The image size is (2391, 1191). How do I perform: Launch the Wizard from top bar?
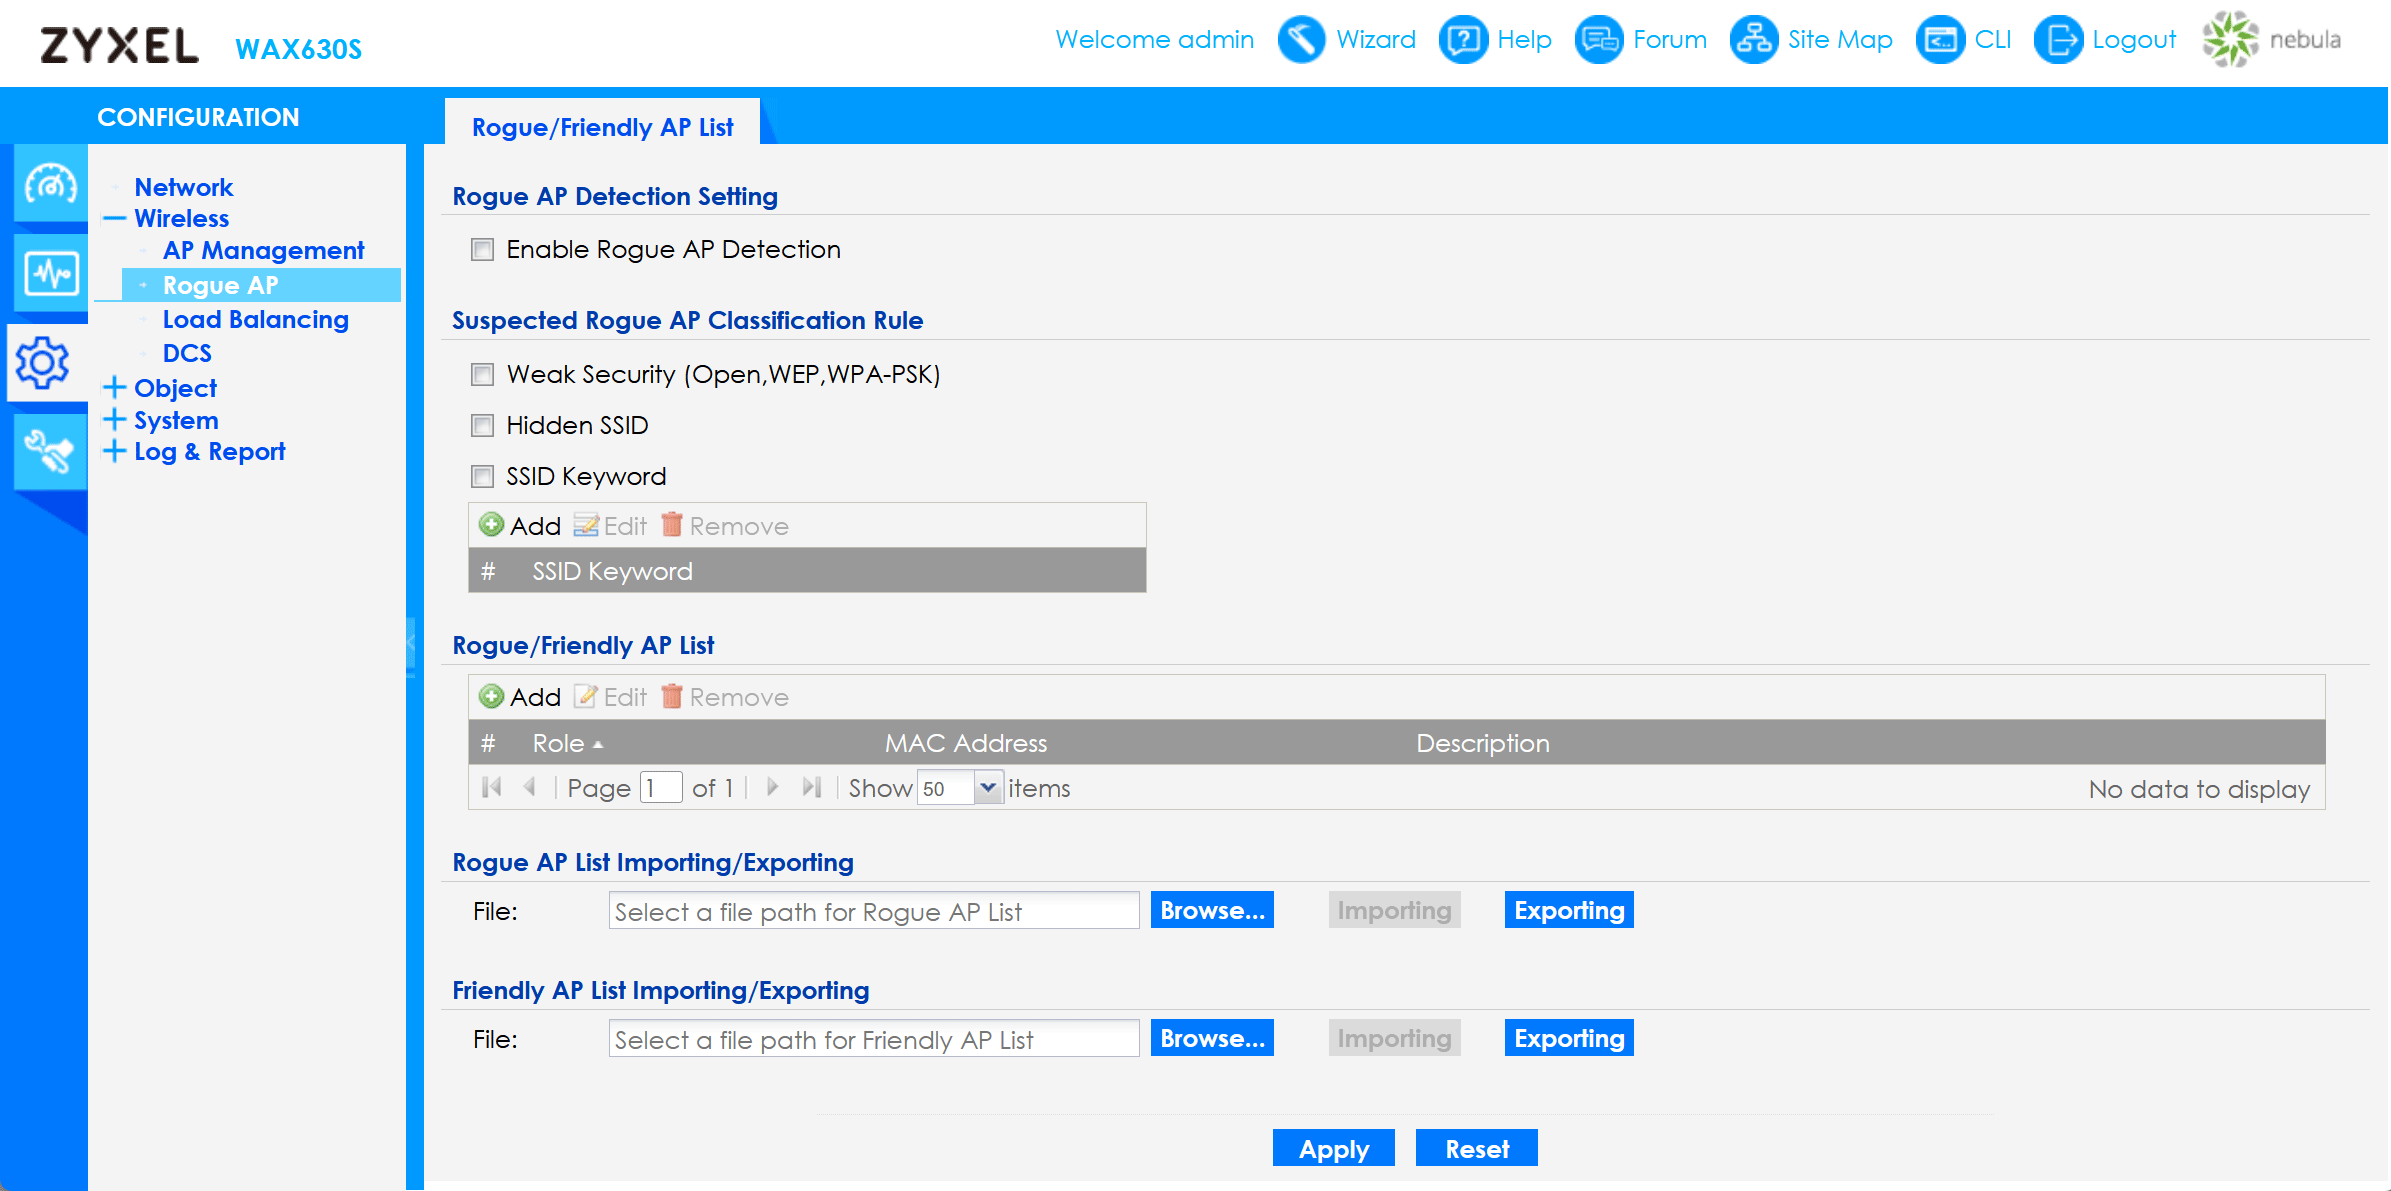tap(1301, 40)
